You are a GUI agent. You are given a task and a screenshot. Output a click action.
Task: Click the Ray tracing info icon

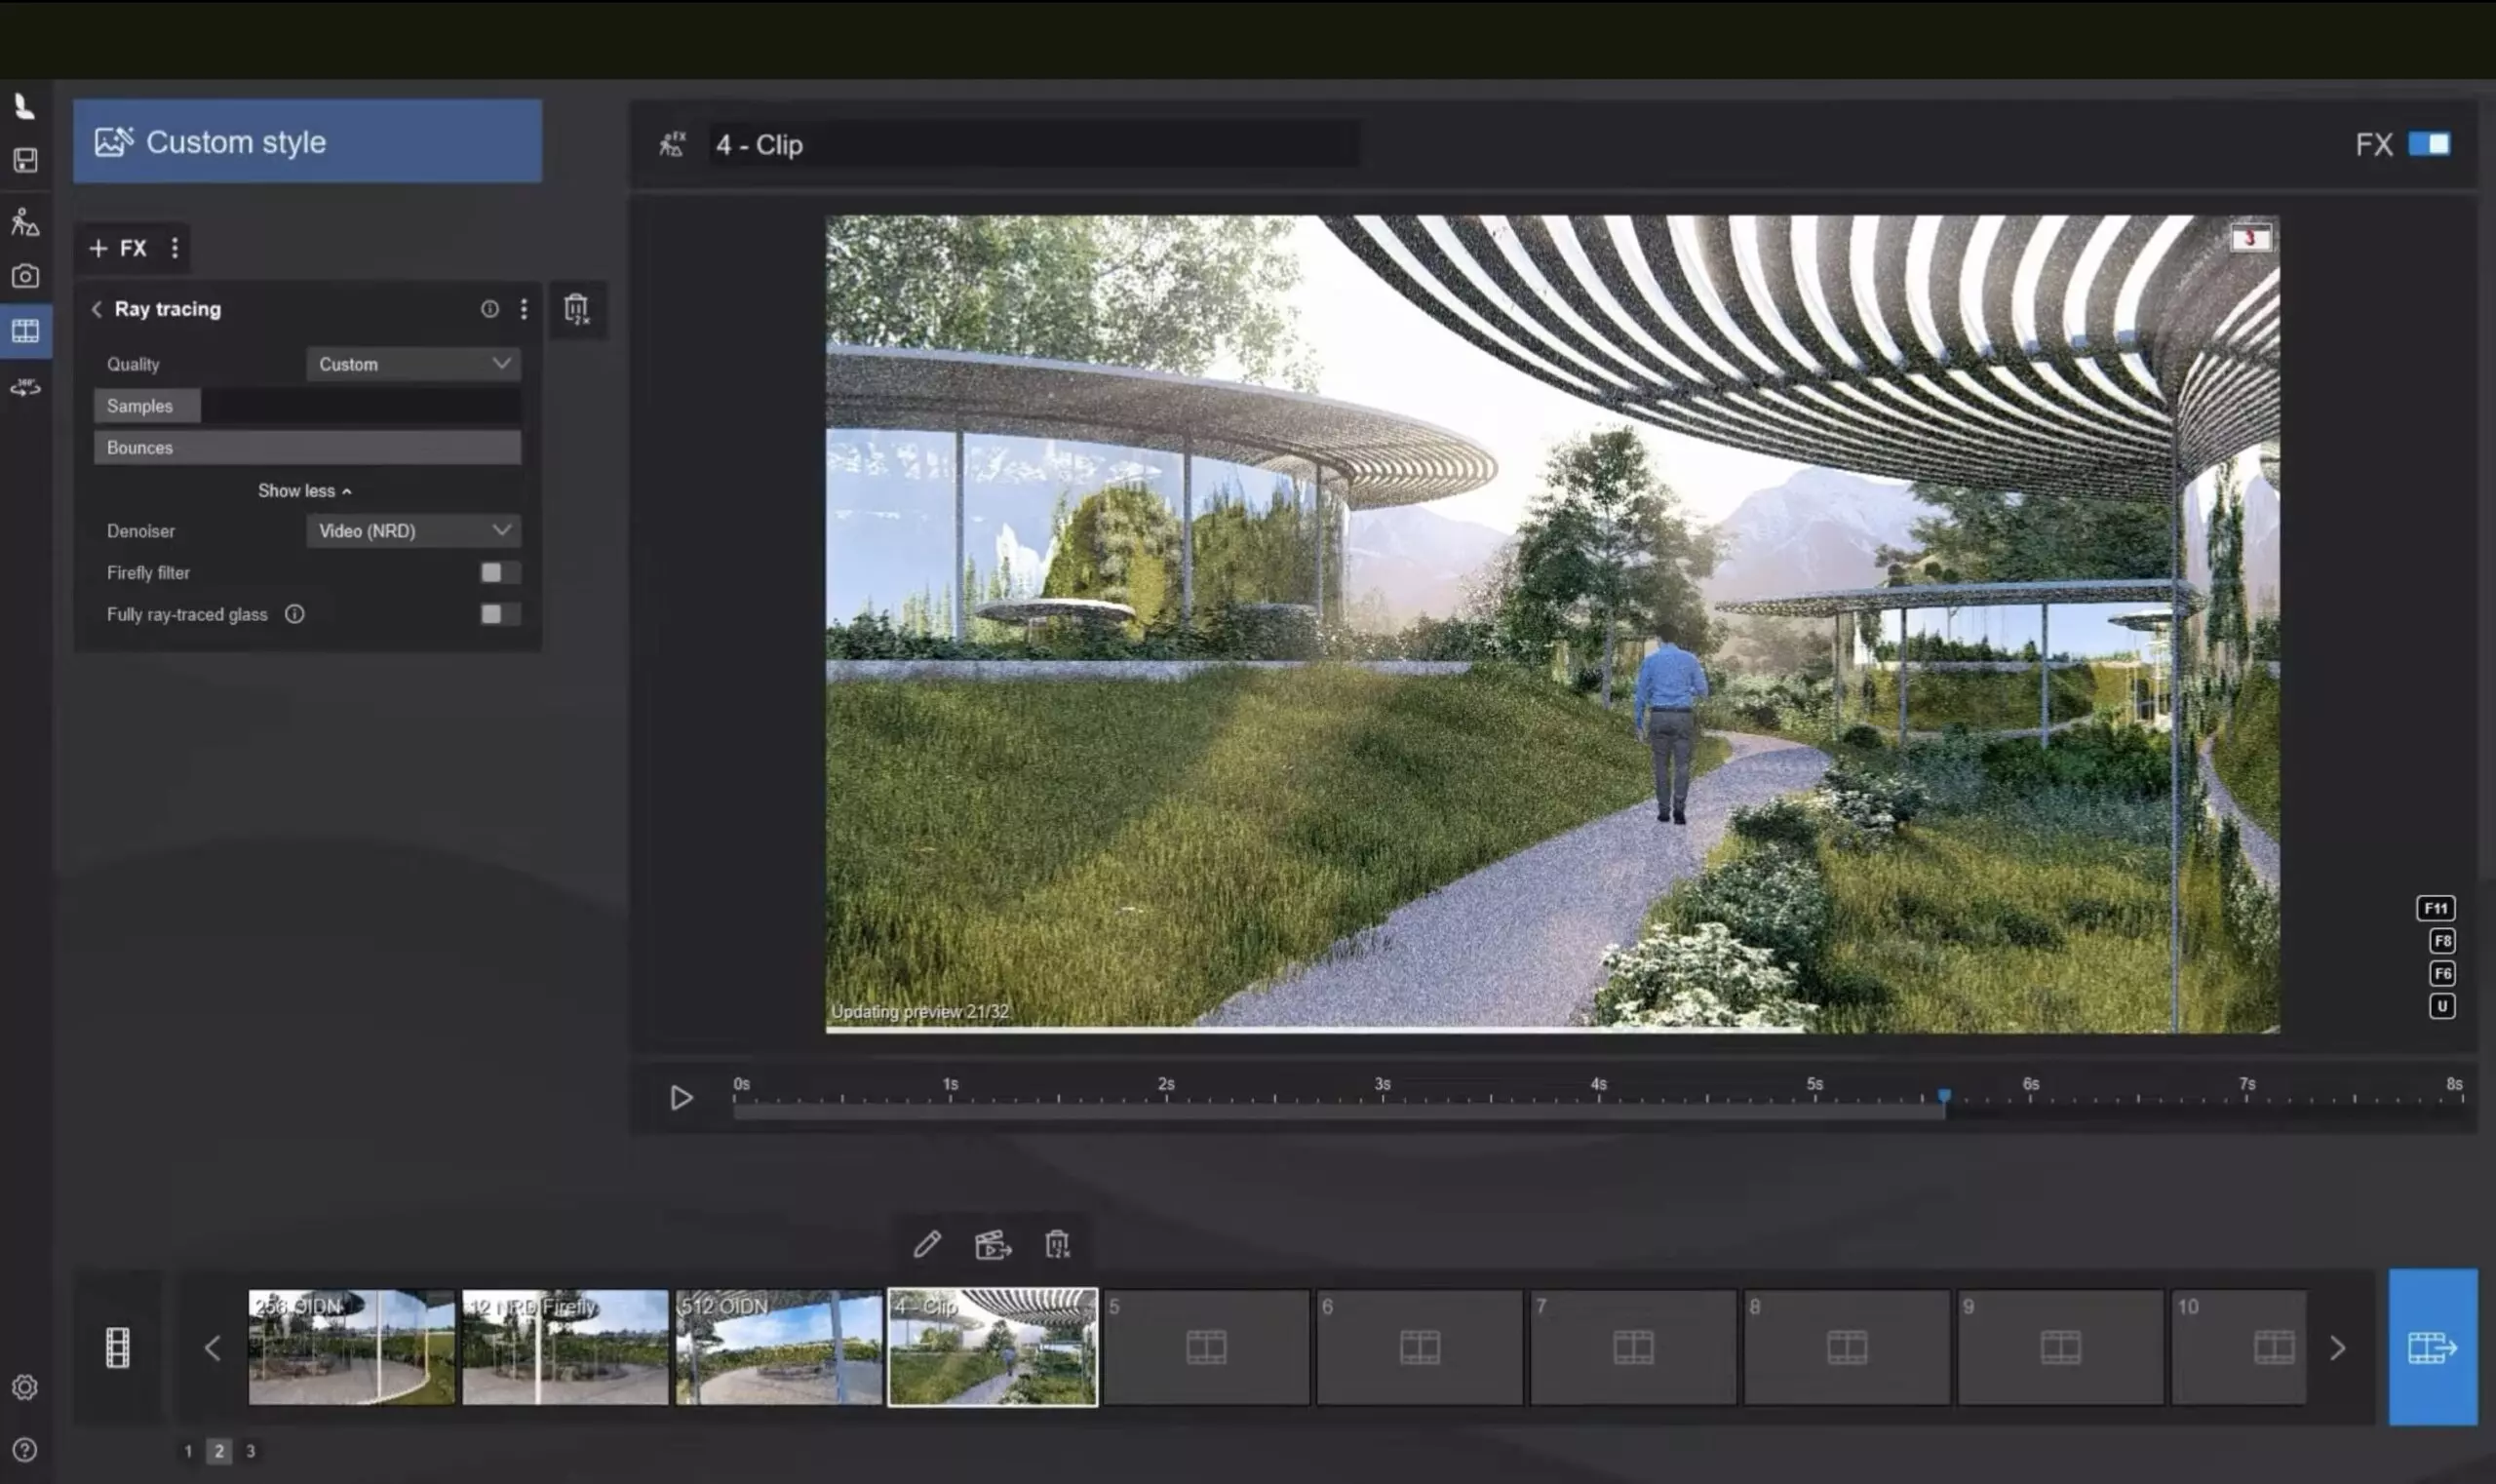(x=489, y=309)
